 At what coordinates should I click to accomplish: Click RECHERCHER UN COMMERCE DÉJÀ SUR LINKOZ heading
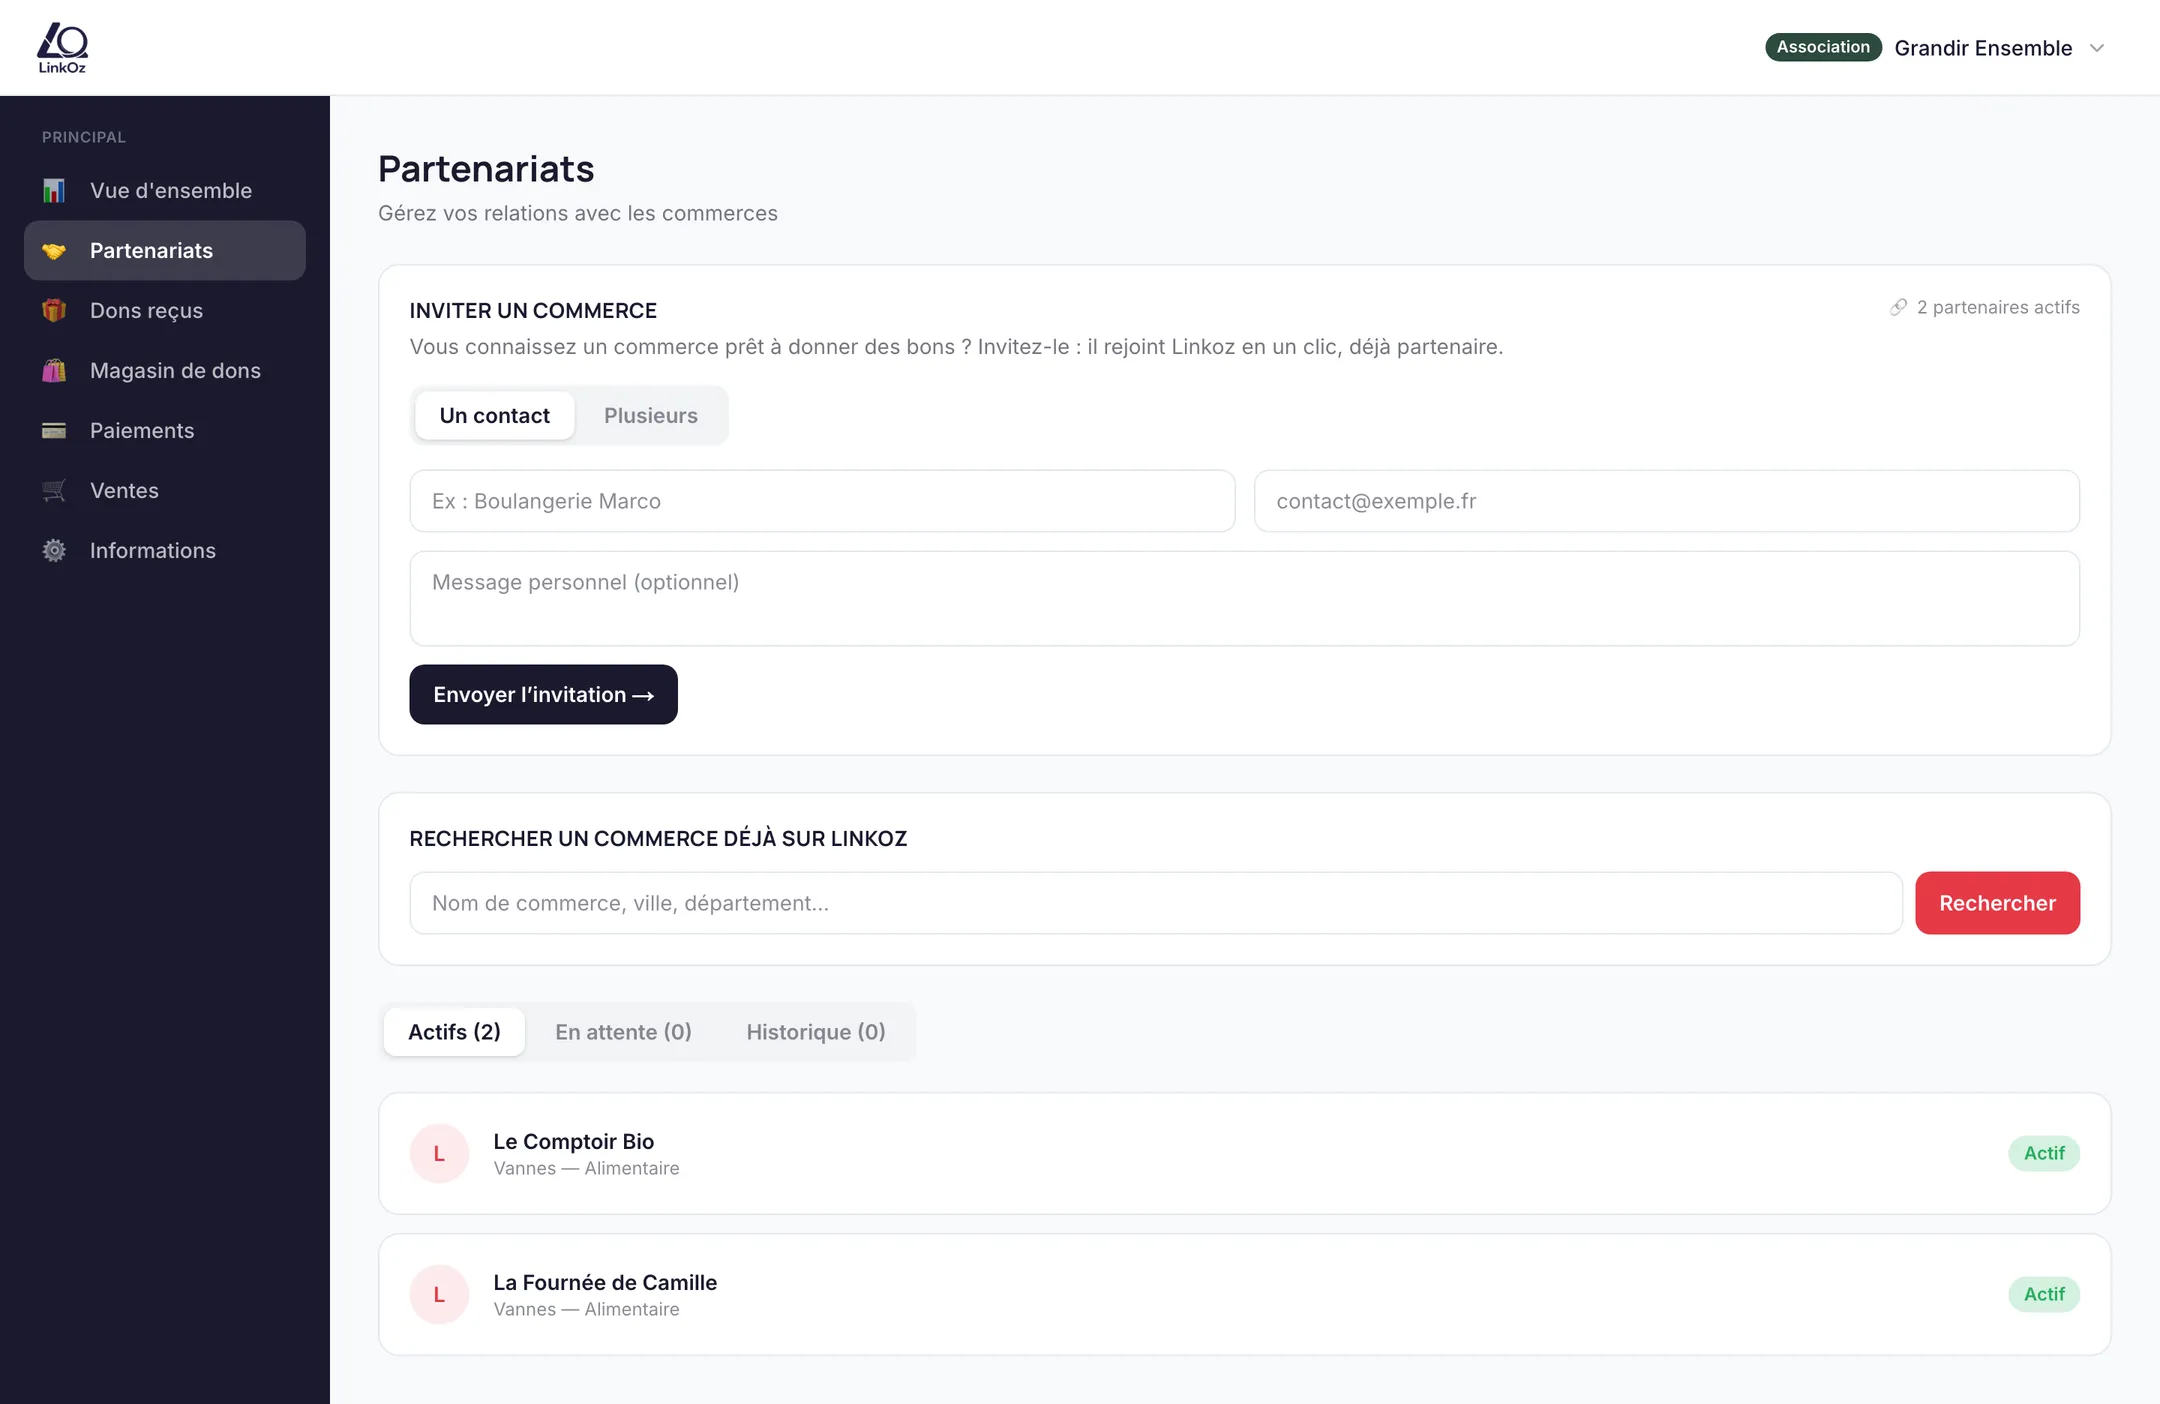click(658, 839)
